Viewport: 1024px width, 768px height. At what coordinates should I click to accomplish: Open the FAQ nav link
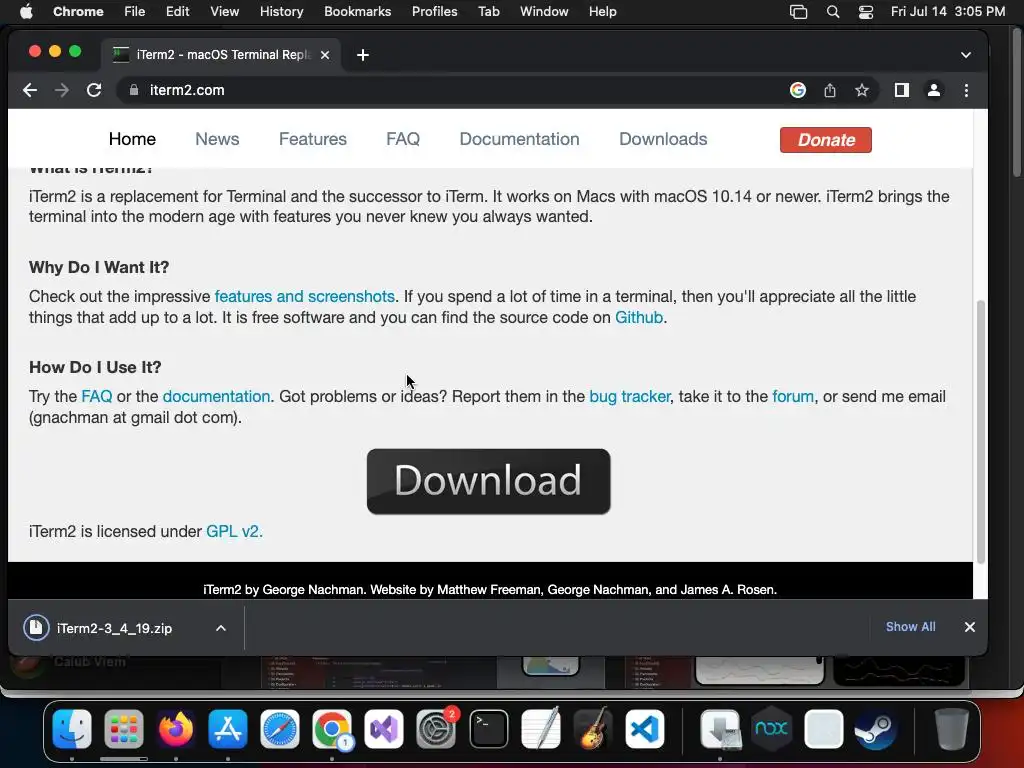(403, 139)
